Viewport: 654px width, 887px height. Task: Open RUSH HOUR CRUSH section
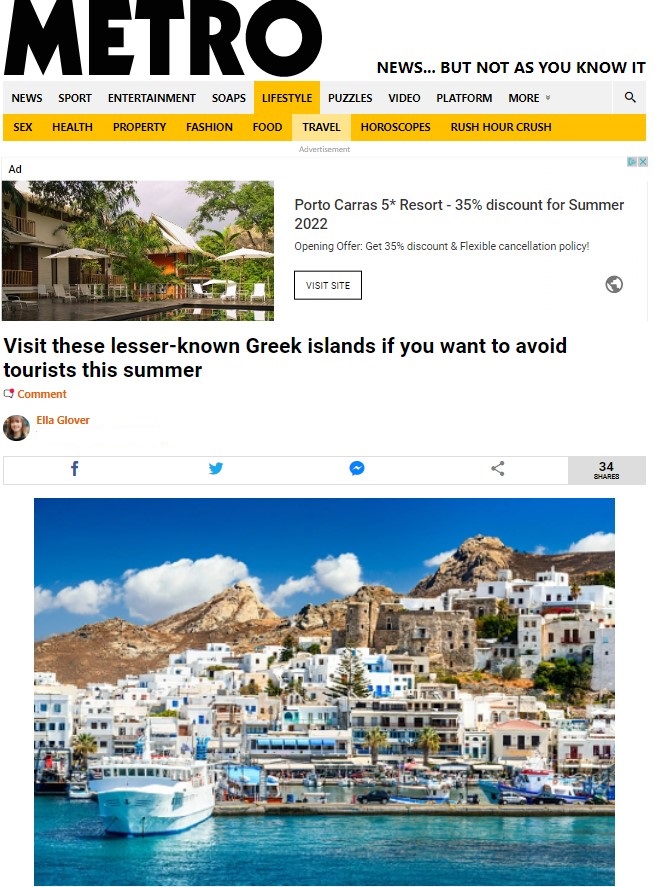tap(501, 127)
